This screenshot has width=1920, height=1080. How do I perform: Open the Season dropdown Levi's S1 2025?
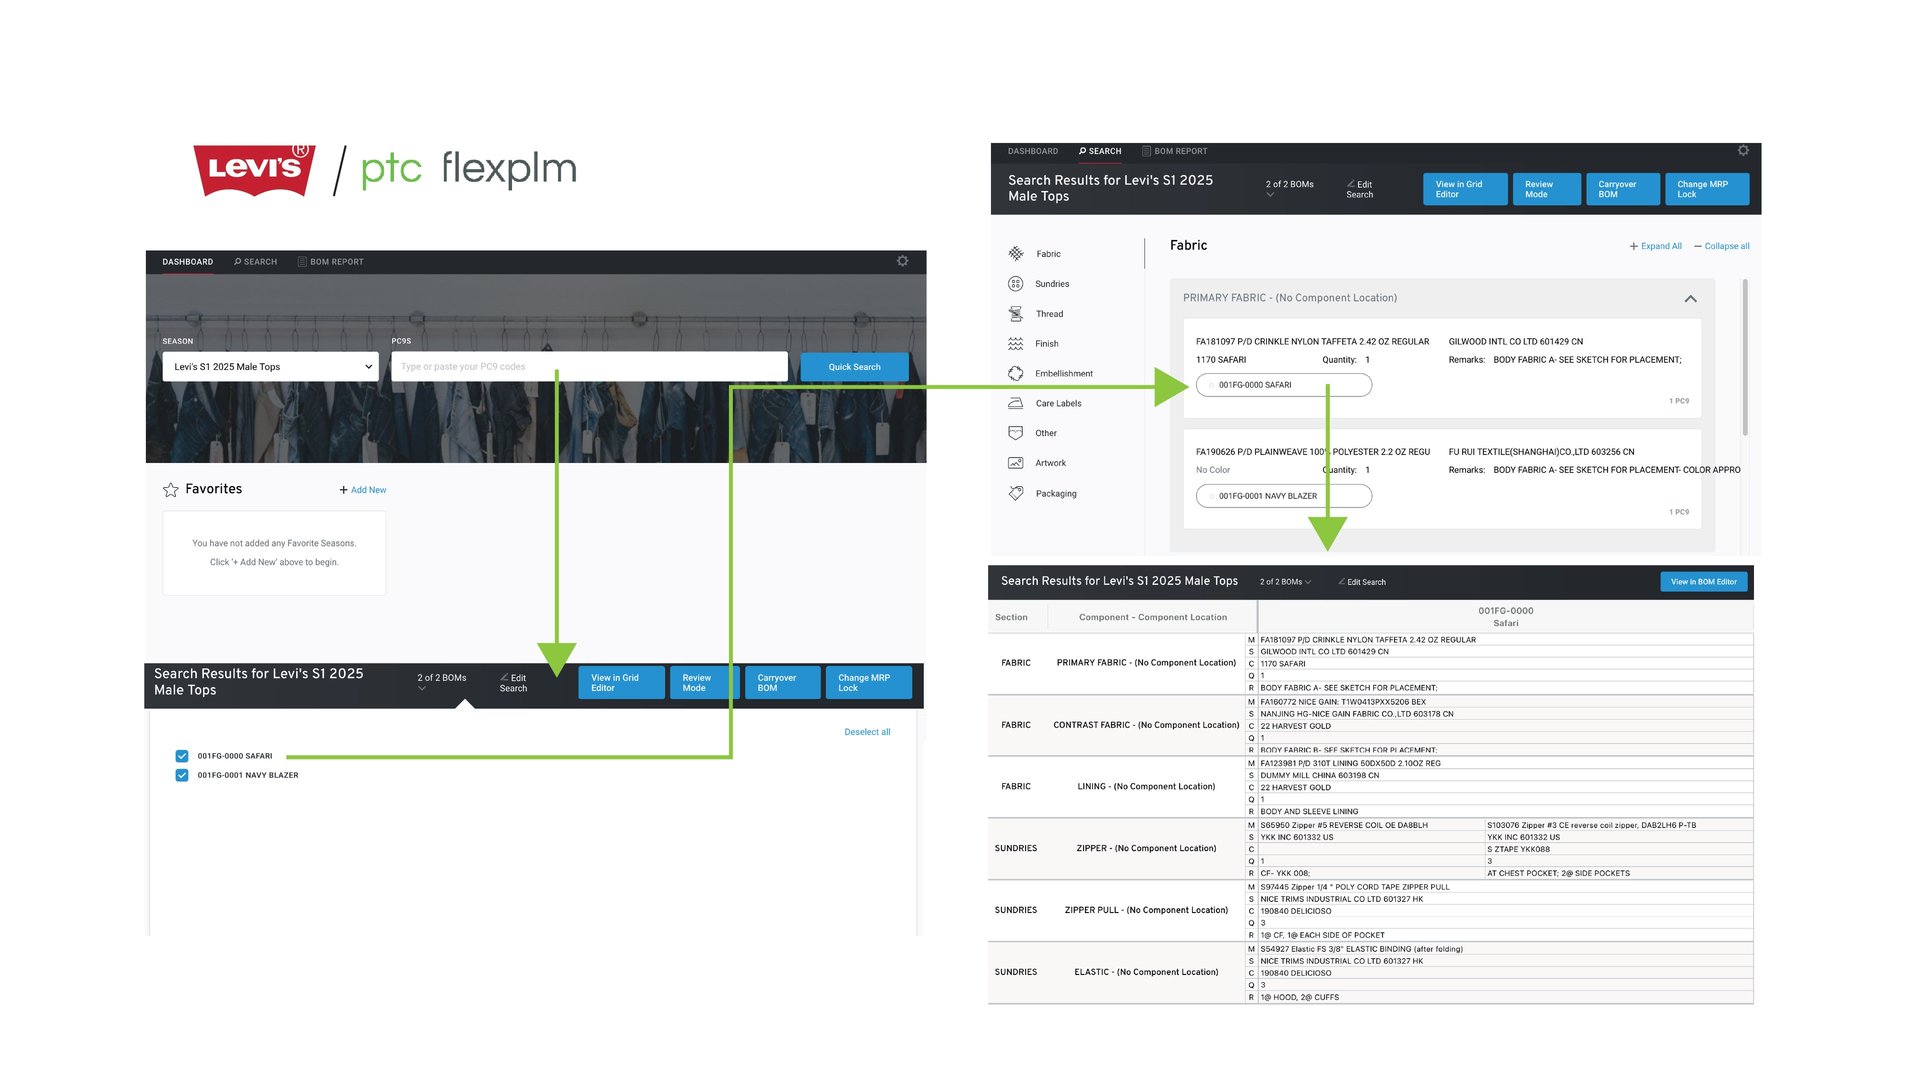(x=270, y=367)
